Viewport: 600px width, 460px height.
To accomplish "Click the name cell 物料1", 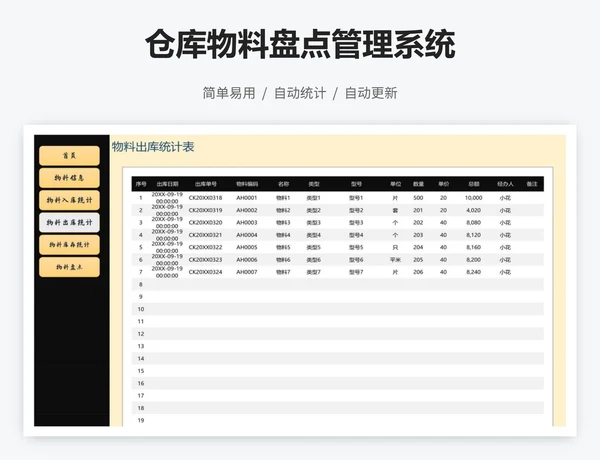I will click(283, 198).
